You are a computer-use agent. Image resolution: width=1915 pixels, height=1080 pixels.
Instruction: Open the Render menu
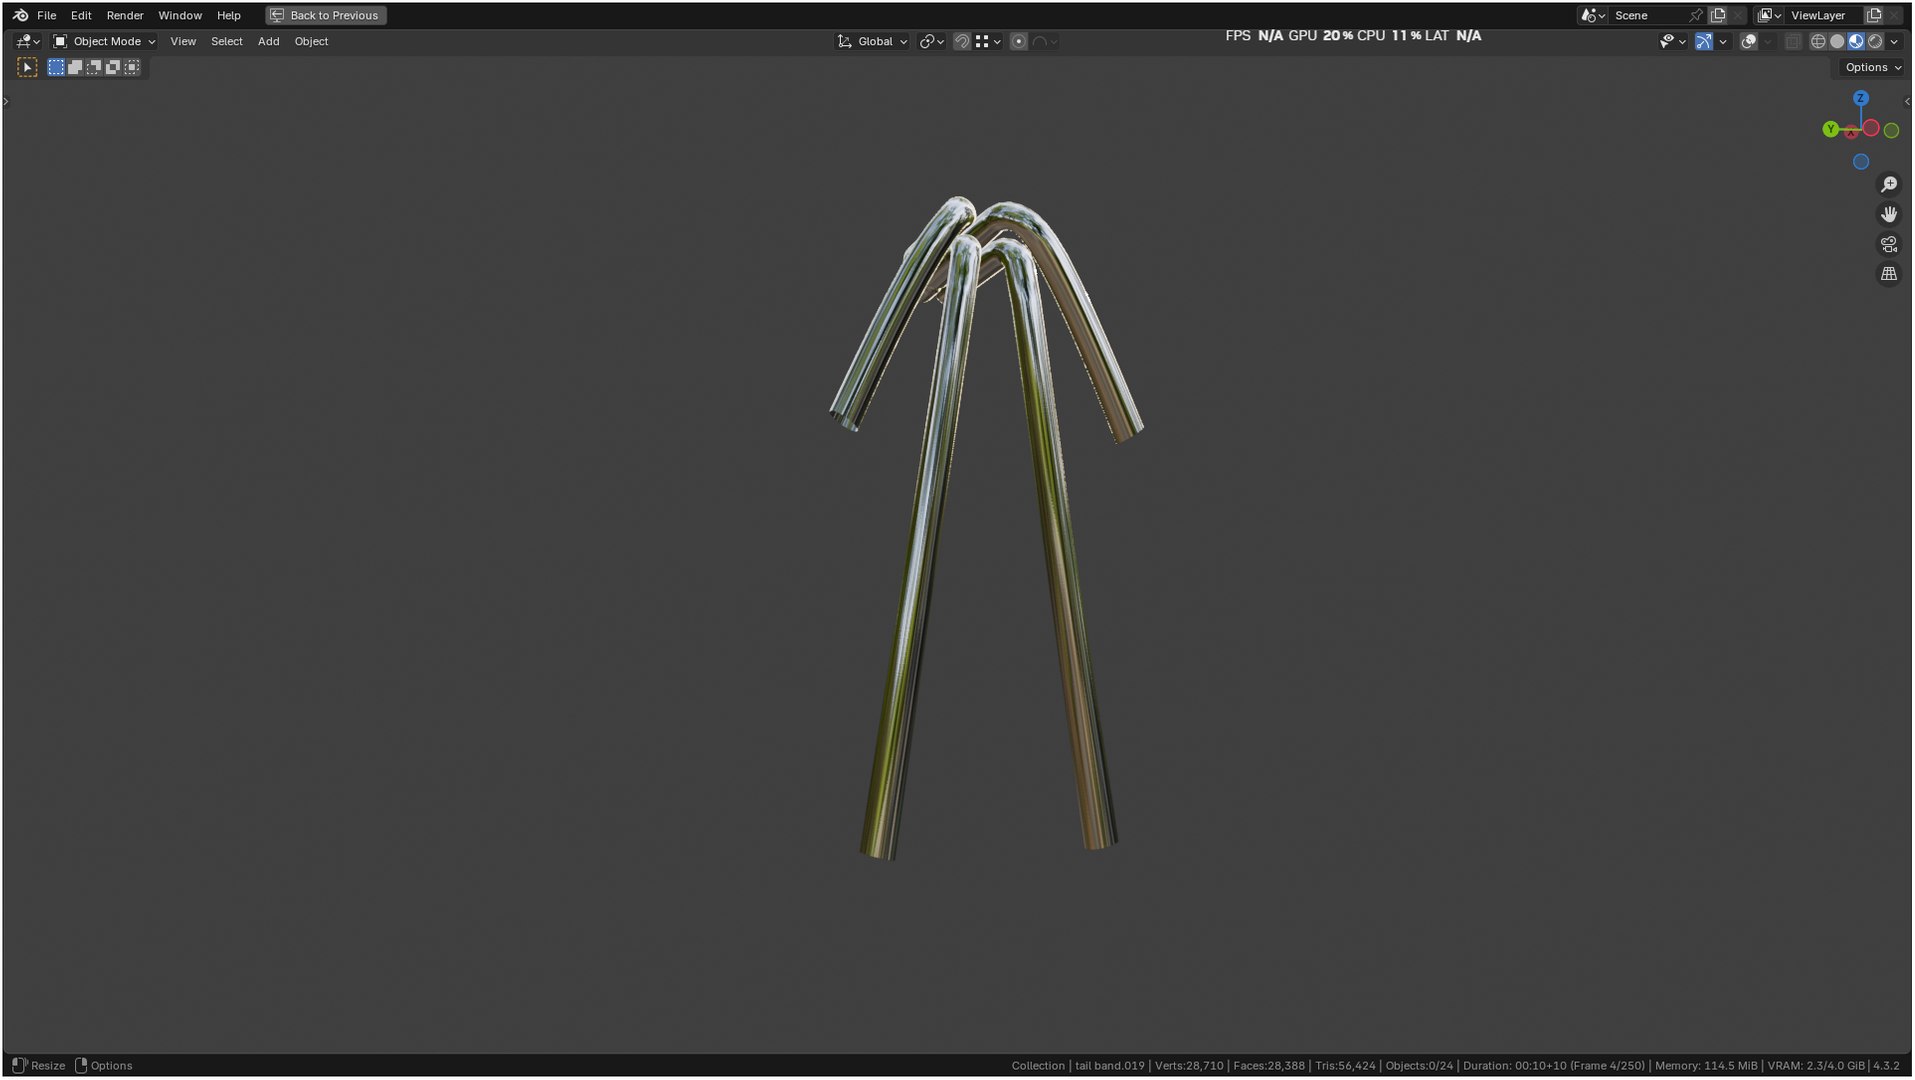coord(125,15)
